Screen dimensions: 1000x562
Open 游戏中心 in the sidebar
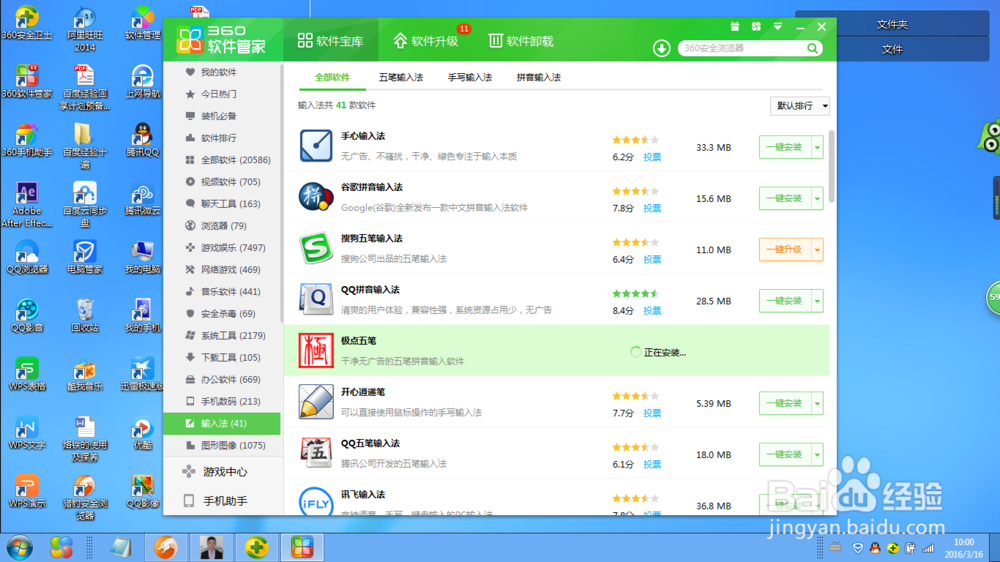click(222, 472)
